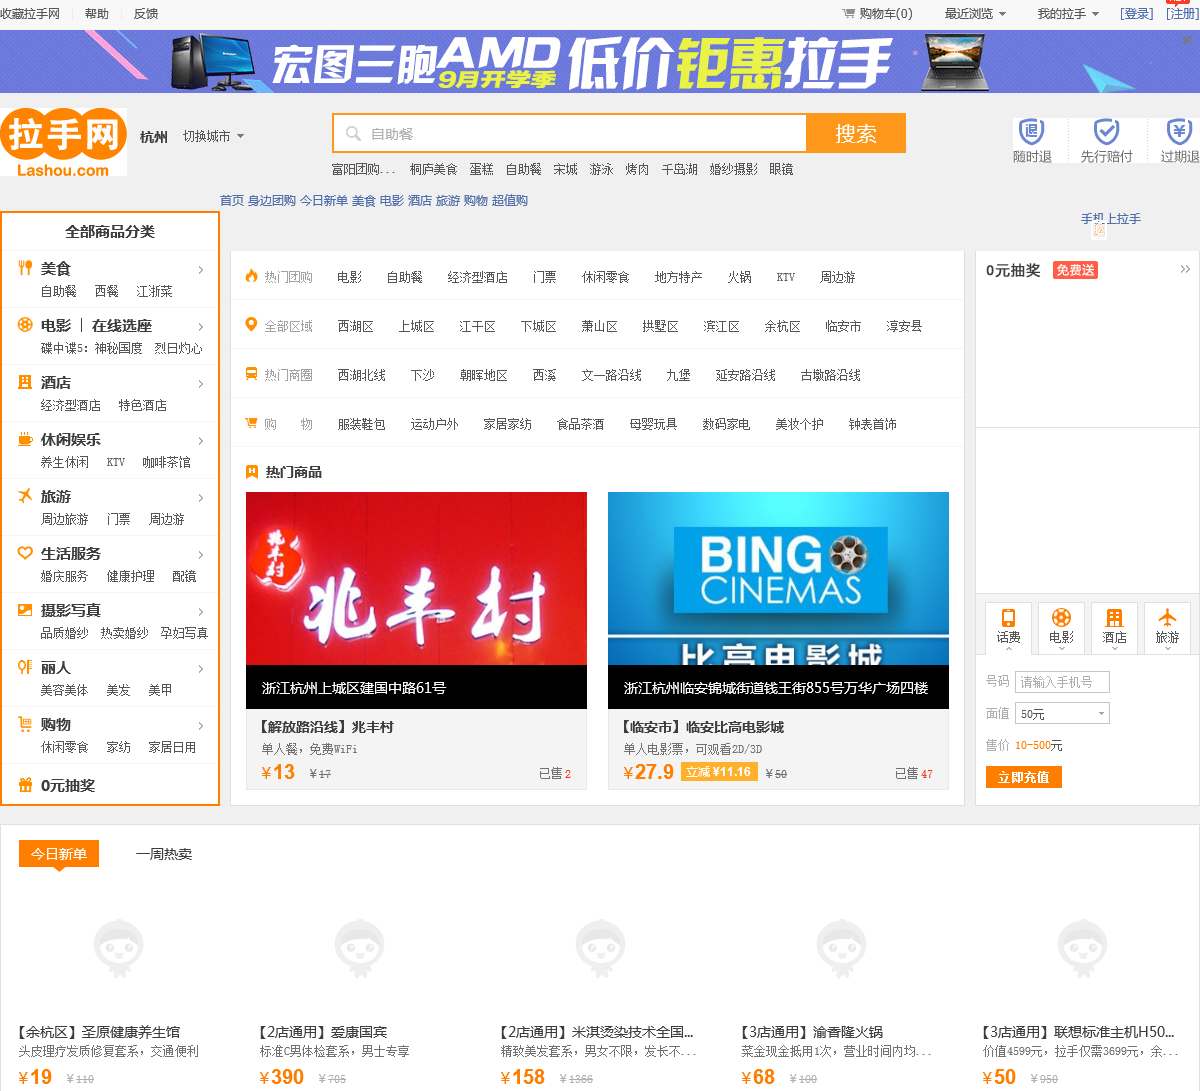Click the 注册 link
This screenshot has height=1091, width=1200.
pyautogui.click(x=1183, y=14)
